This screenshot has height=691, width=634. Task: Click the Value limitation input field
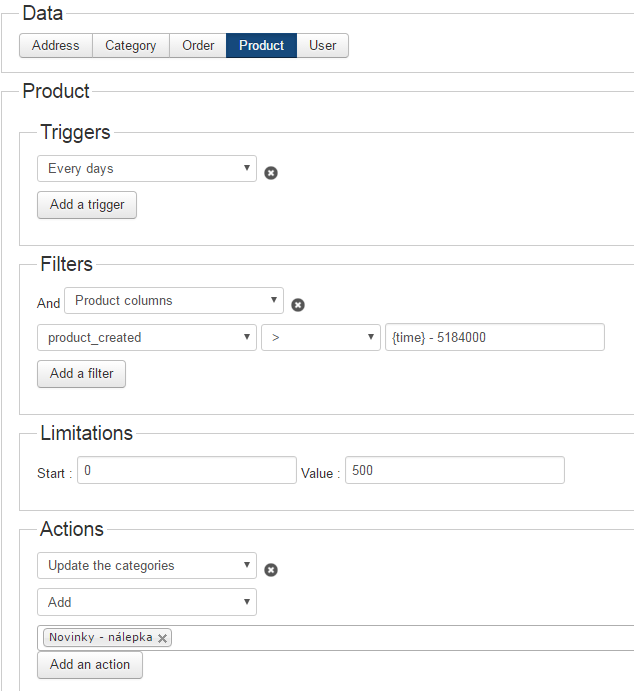[454, 470]
